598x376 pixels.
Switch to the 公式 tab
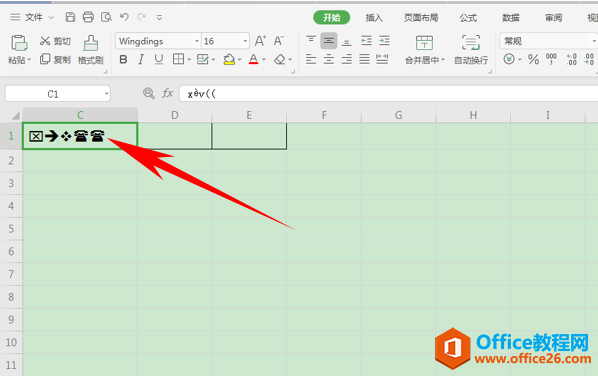(468, 18)
